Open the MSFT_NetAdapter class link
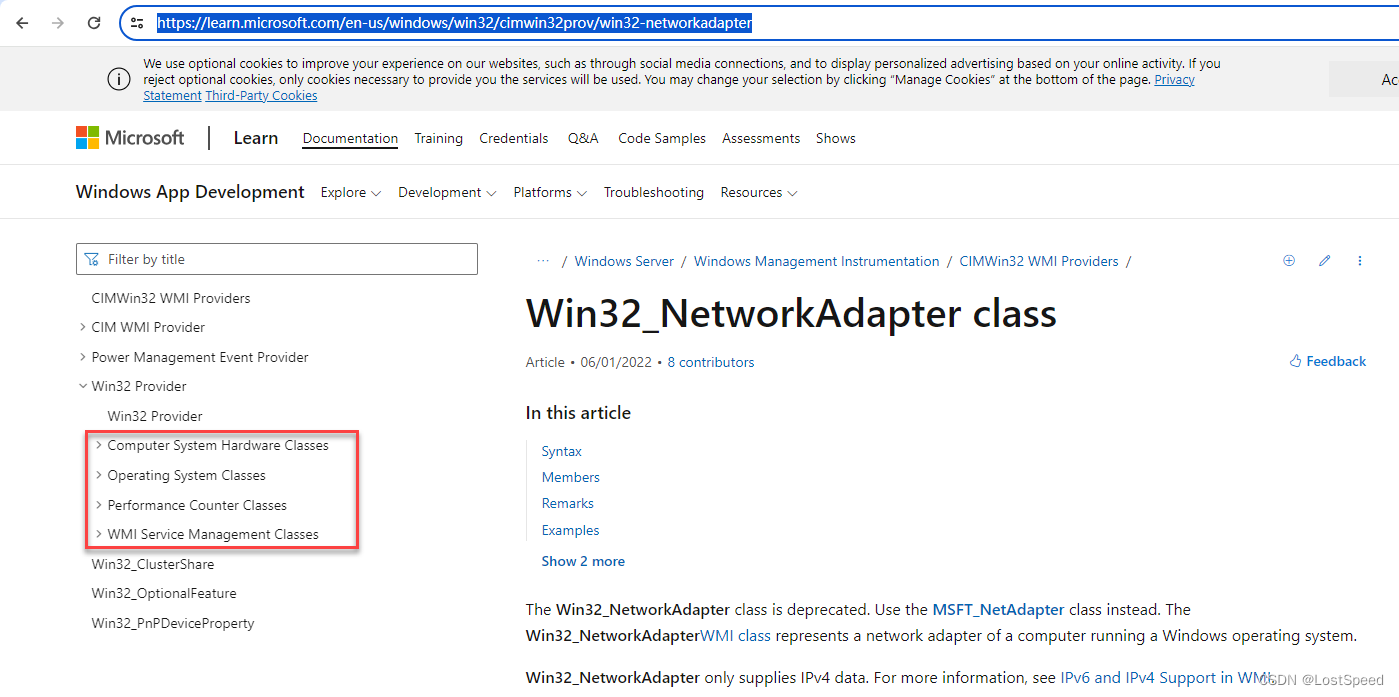The height and width of the screenshot is (697, 1399). click(998, 609)
